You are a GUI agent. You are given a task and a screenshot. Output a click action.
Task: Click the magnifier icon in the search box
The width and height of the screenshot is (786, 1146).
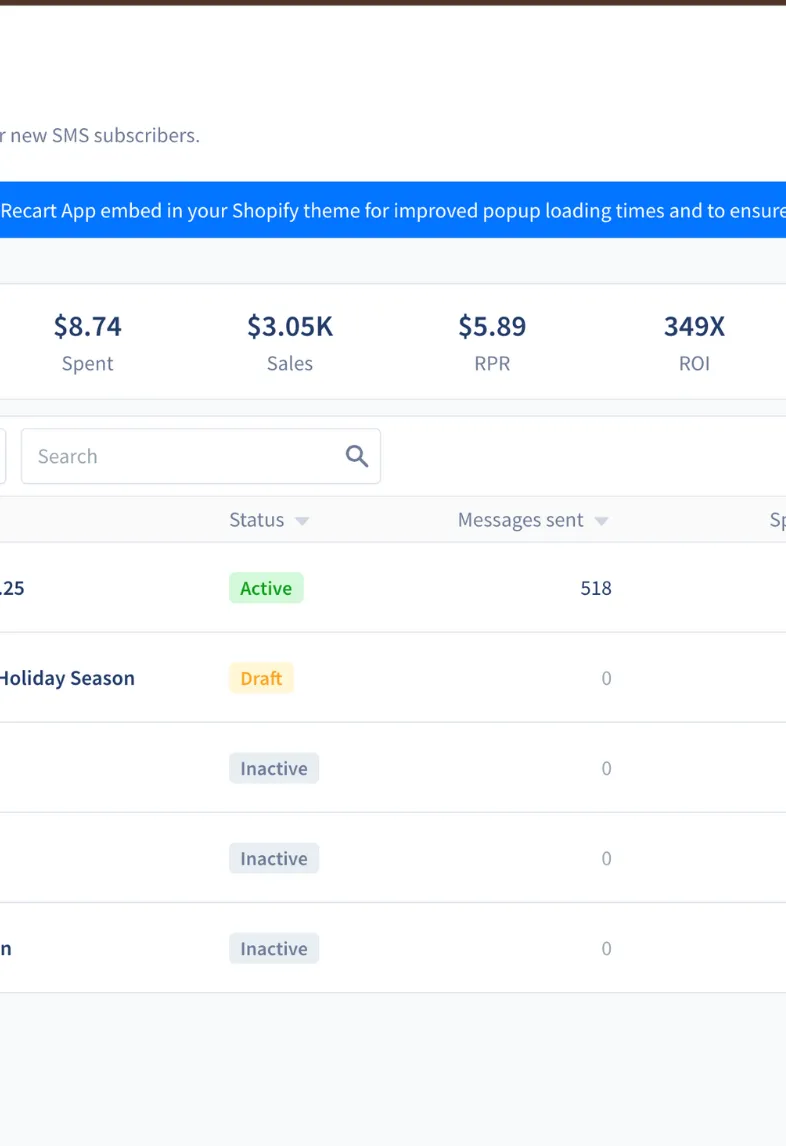357,456
